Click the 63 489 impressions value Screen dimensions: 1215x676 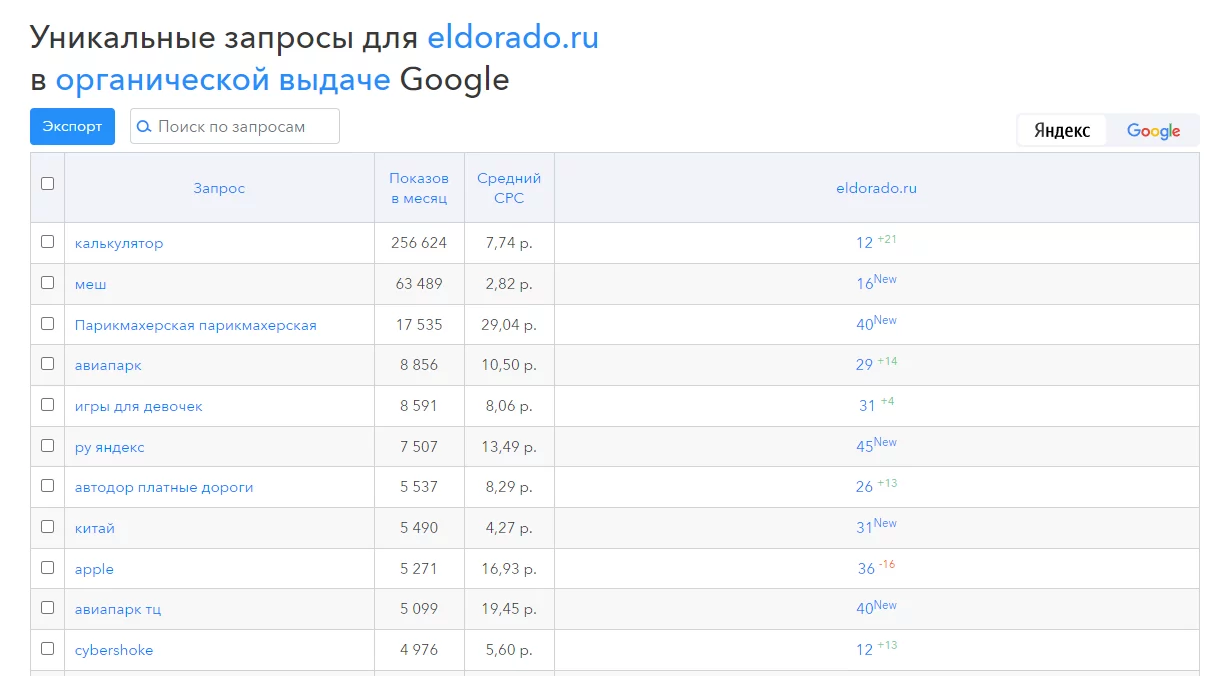coord(419,284)
